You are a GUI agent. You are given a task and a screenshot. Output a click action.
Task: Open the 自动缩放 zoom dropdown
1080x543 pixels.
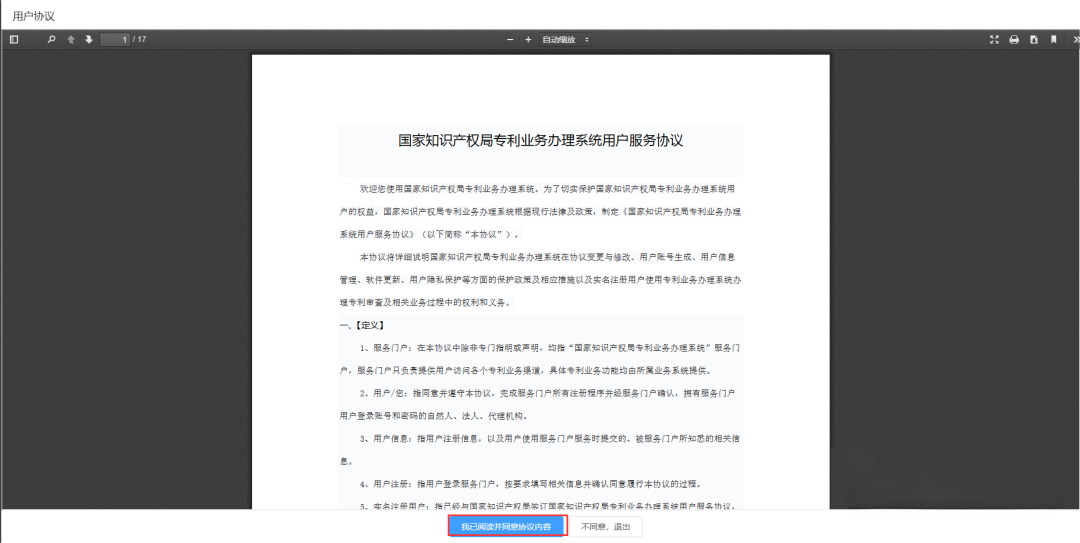pos(565,39)
